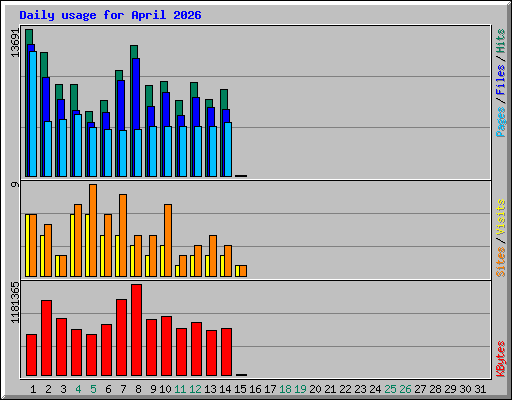
Task: Click day 1 on the x-axis
Action: [33, 389]
